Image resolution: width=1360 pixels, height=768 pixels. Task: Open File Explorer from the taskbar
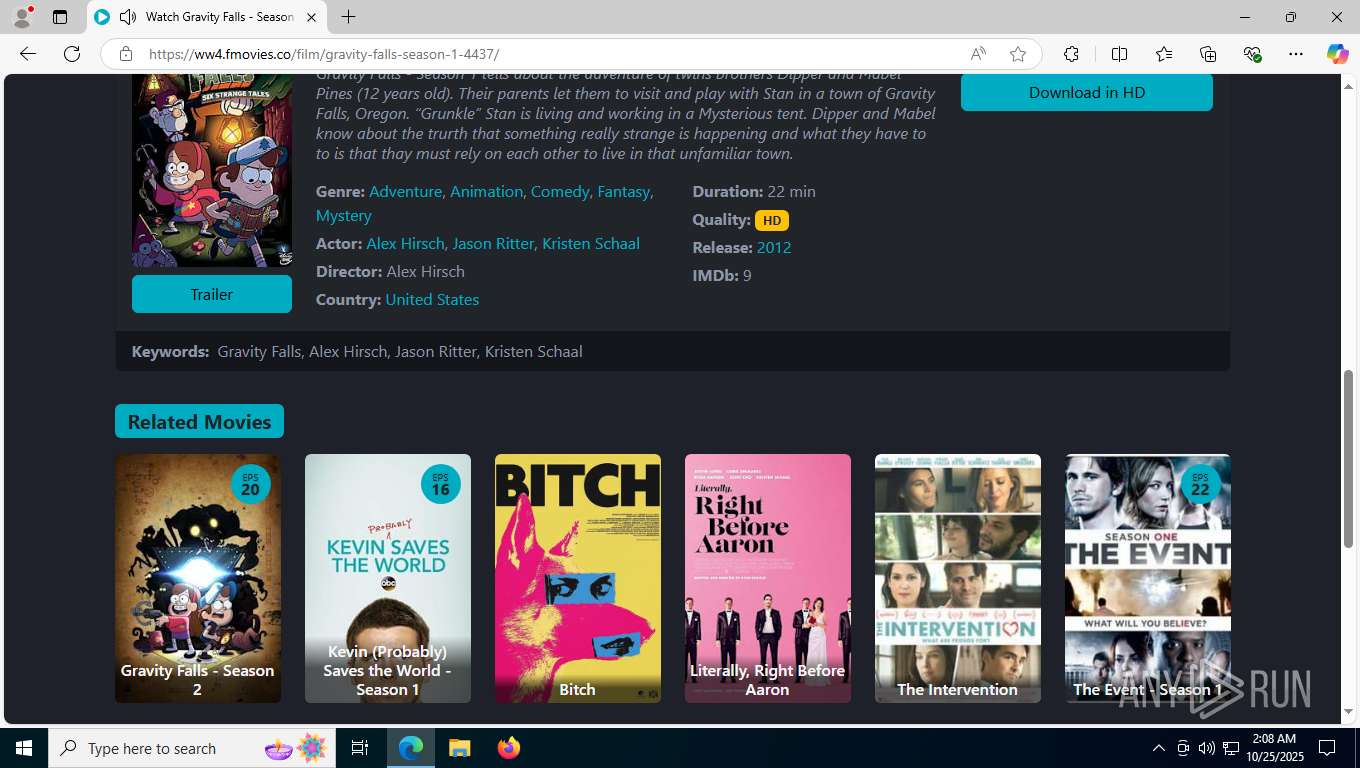[459, 748]
